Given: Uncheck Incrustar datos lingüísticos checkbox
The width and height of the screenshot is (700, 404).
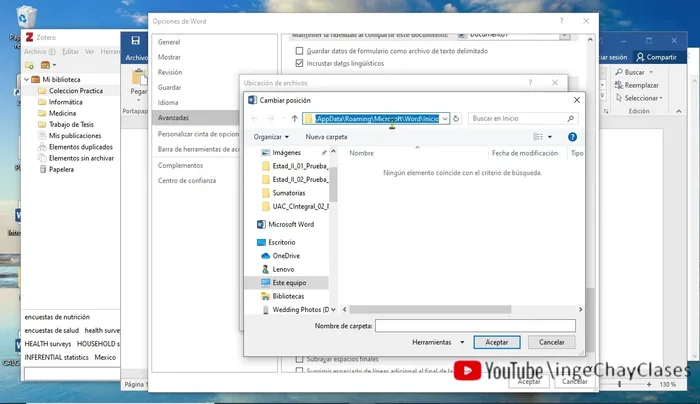Looking at the screenshot, I should point(300,64).
